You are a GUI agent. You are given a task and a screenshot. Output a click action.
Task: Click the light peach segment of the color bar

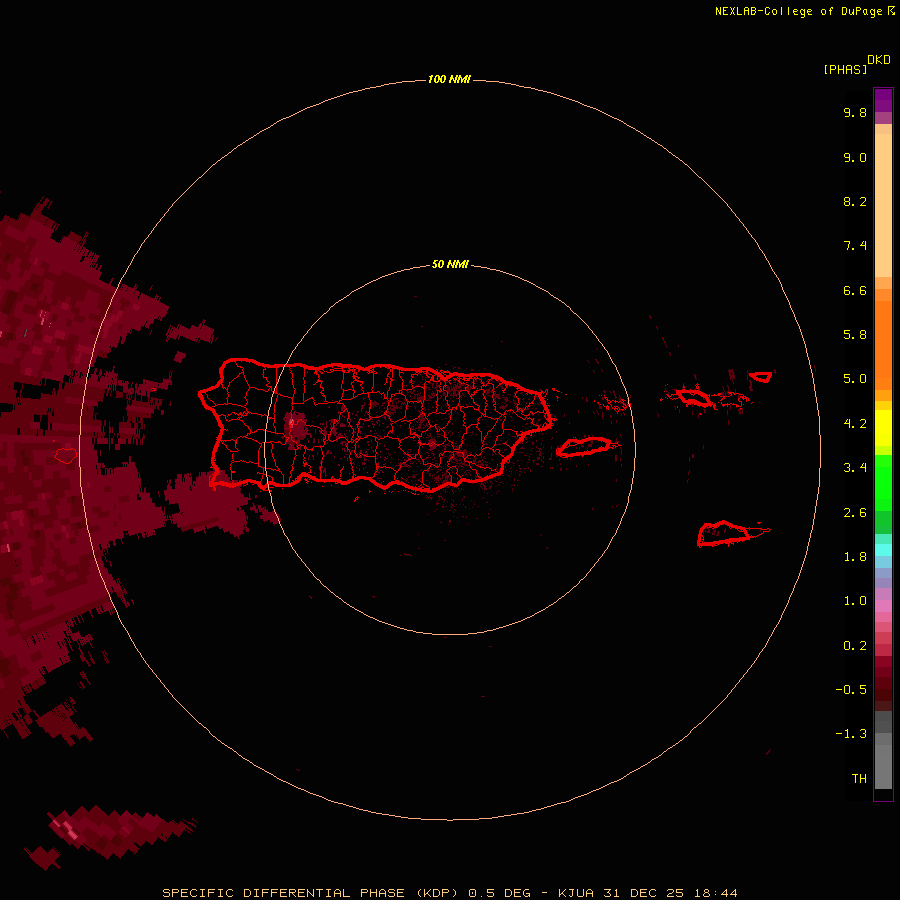pyautogui.click(x=883, y=205)
